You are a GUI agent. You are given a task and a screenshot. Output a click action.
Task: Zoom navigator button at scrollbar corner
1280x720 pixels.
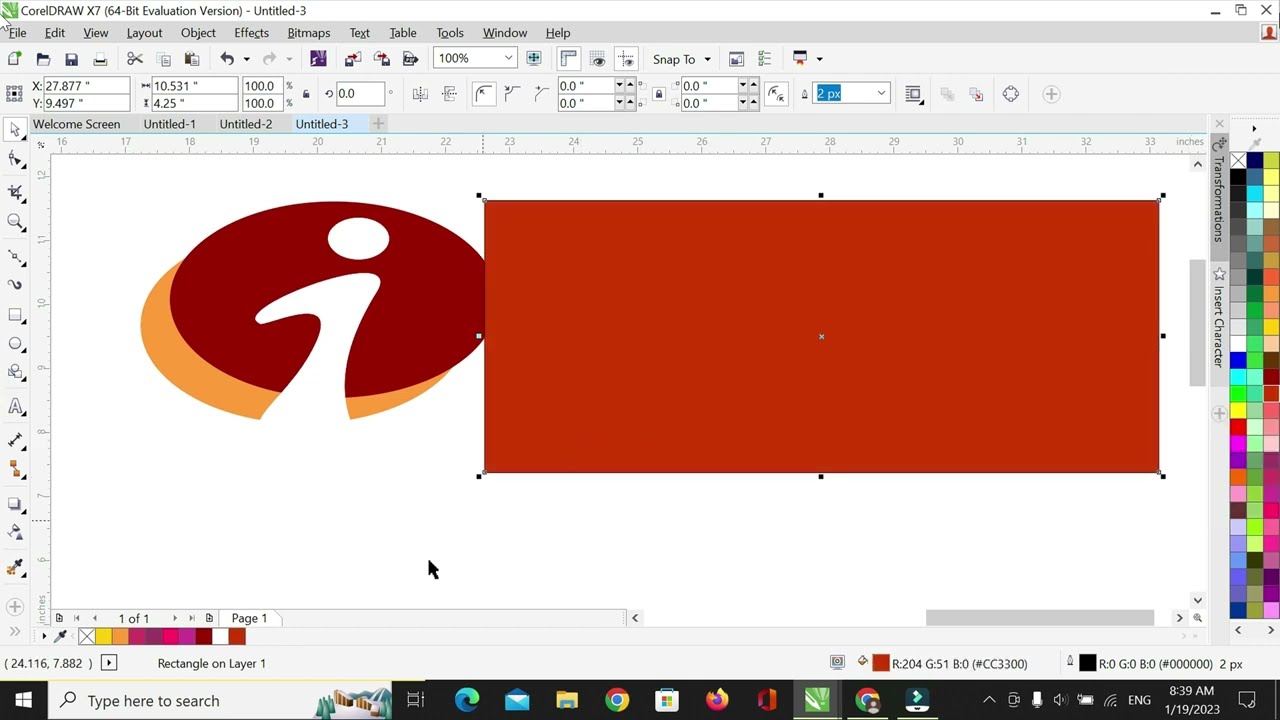pyautogui.click(x=1197, y=618)
